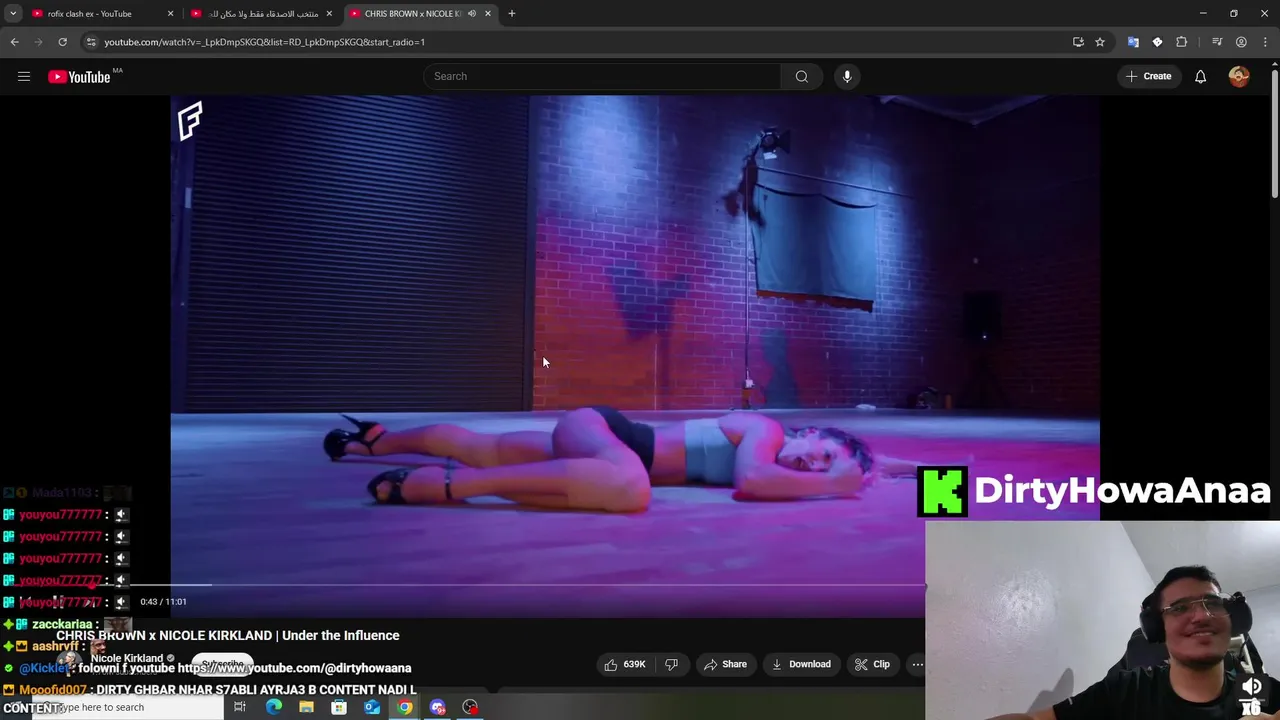
Task: Click the YouTube search input field
Action: (603, 76)
